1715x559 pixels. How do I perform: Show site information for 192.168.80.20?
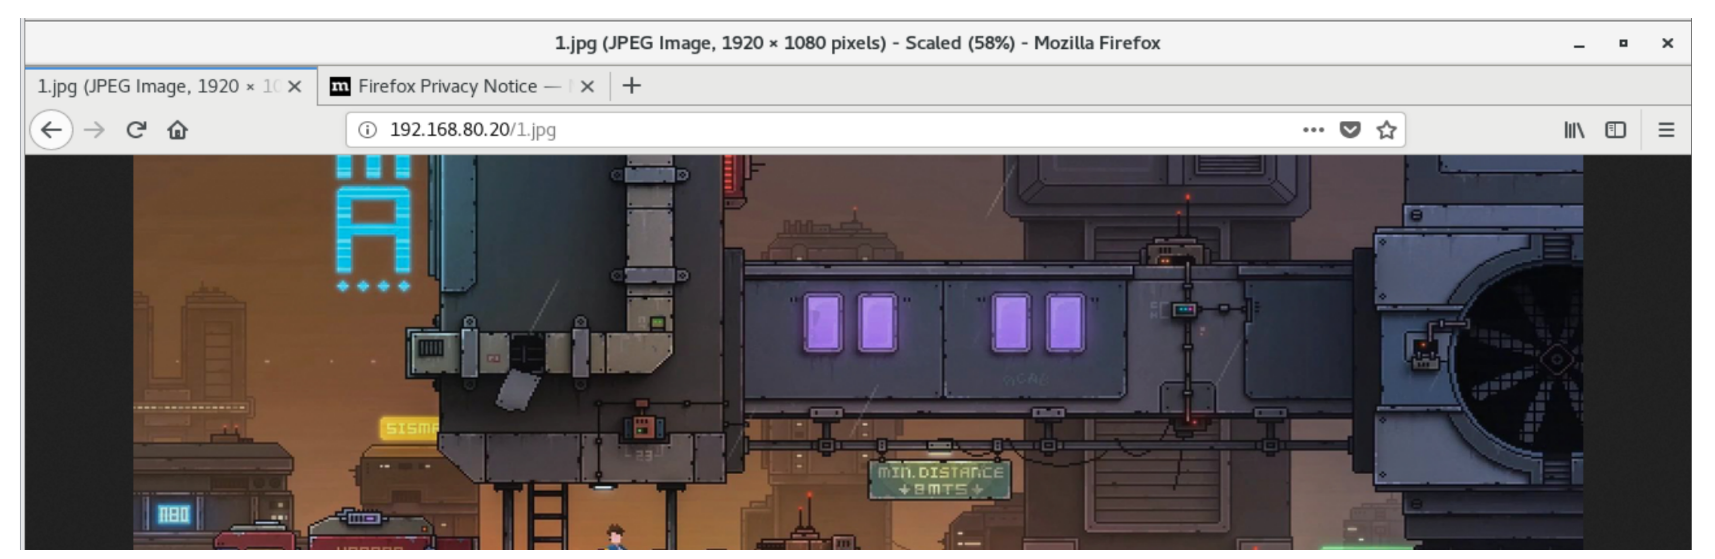click(x=367, y=130)
